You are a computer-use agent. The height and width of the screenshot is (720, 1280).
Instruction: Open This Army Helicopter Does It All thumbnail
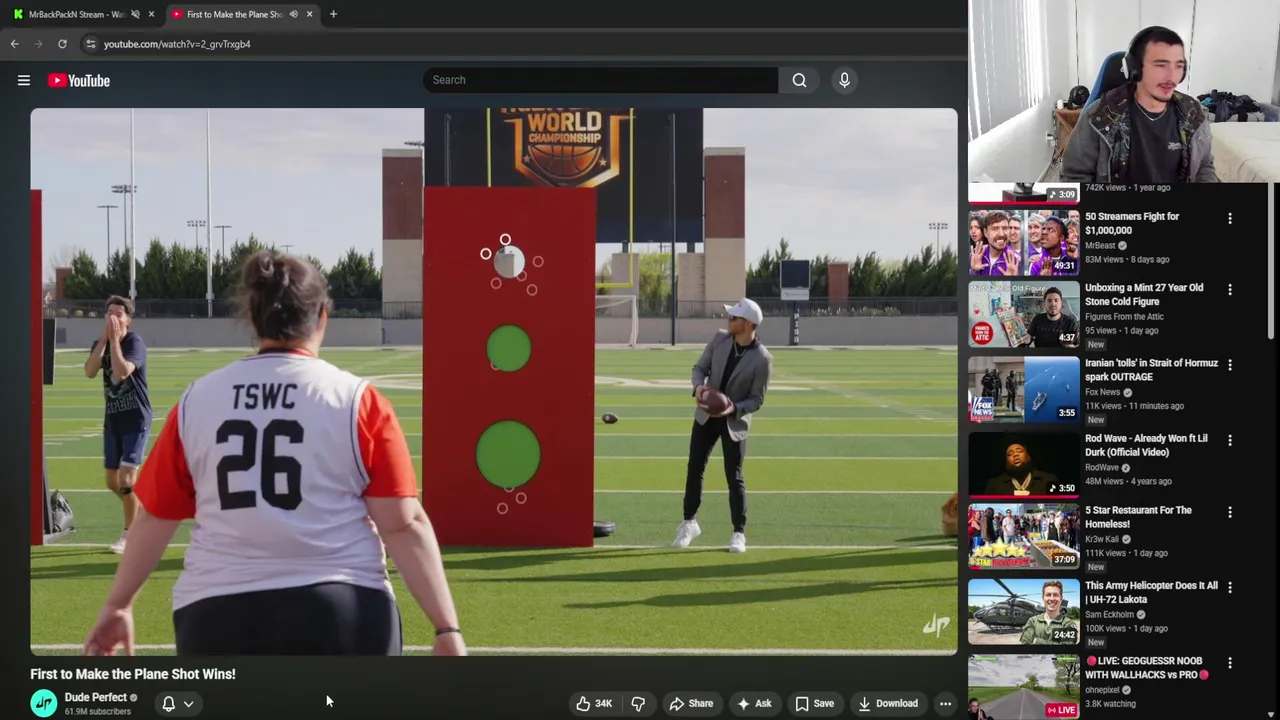(x=1023, y=612)
